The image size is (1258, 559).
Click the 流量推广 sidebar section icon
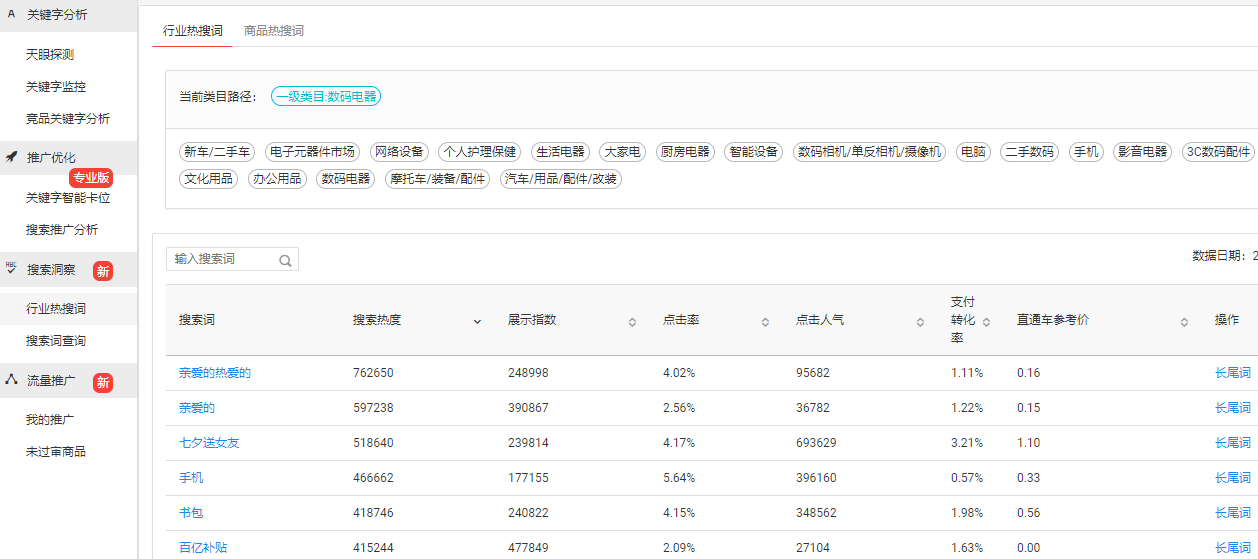pos(11,380)
